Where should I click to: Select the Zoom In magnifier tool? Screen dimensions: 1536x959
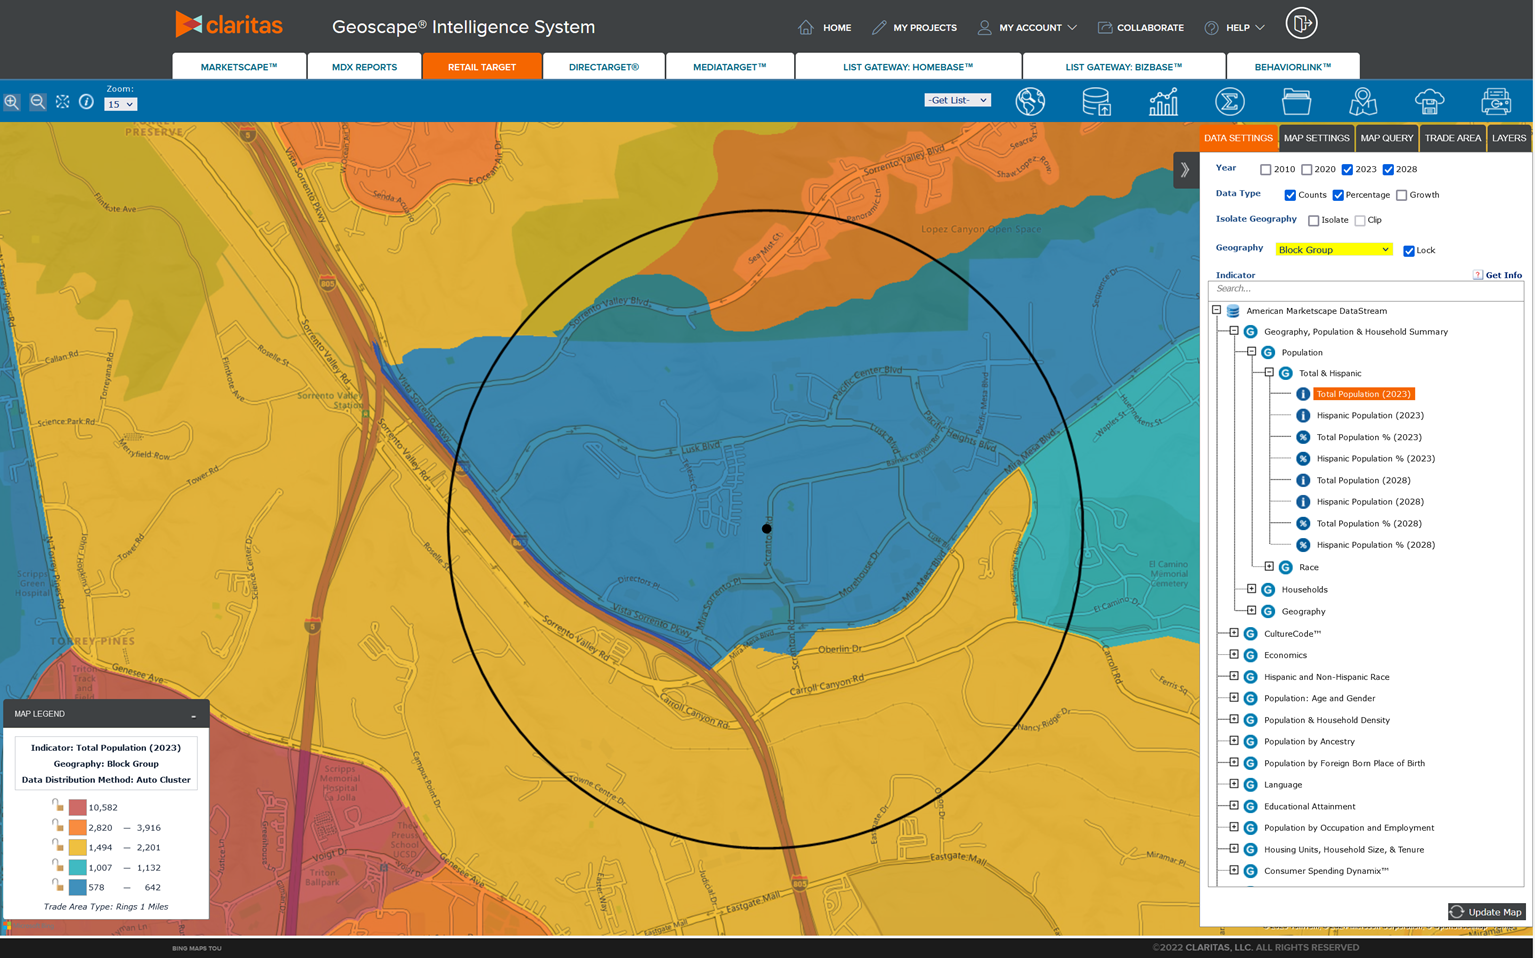click(x=12, y=101)
